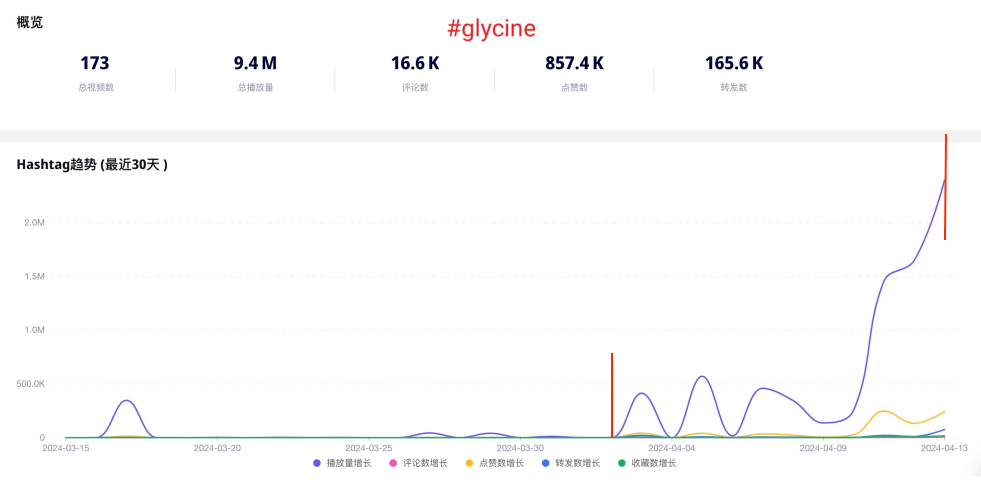This screenshot has width=981, height=490.
Task: Click the blue 转发数增长 legend dot
Action: tap(545, 463)
